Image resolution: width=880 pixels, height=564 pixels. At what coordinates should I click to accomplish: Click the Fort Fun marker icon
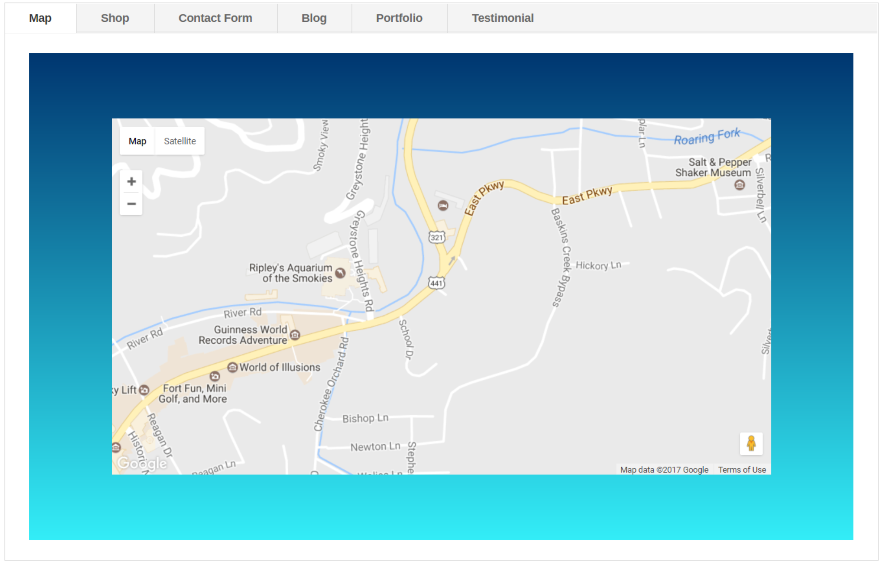point(214,376)
